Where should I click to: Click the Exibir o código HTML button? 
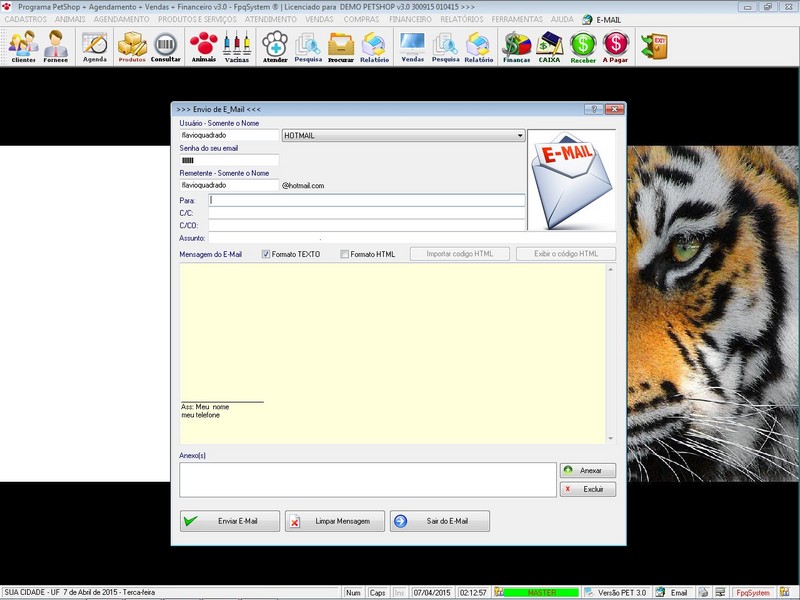coord(566,254)
